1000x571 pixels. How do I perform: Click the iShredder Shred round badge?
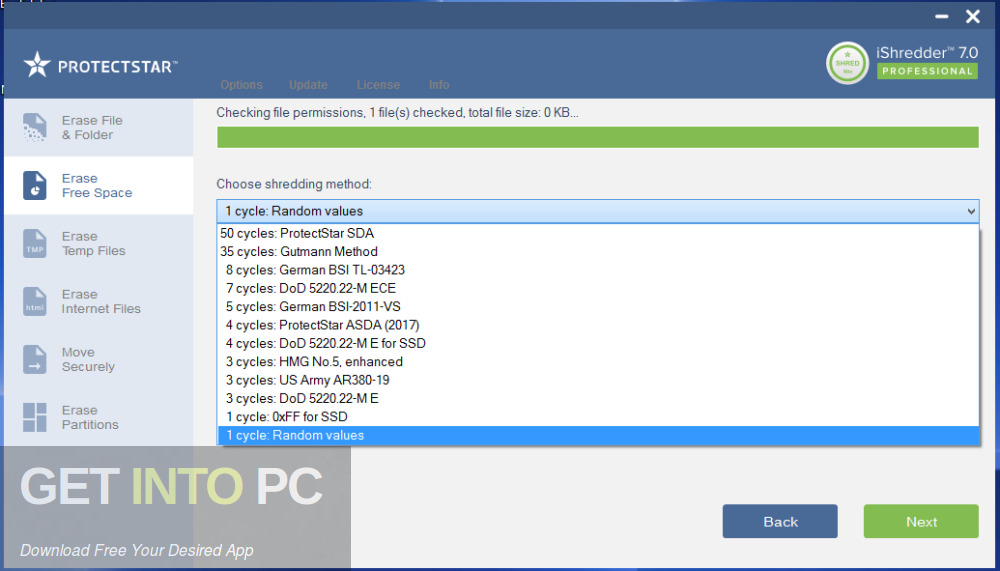pos(847,63)
